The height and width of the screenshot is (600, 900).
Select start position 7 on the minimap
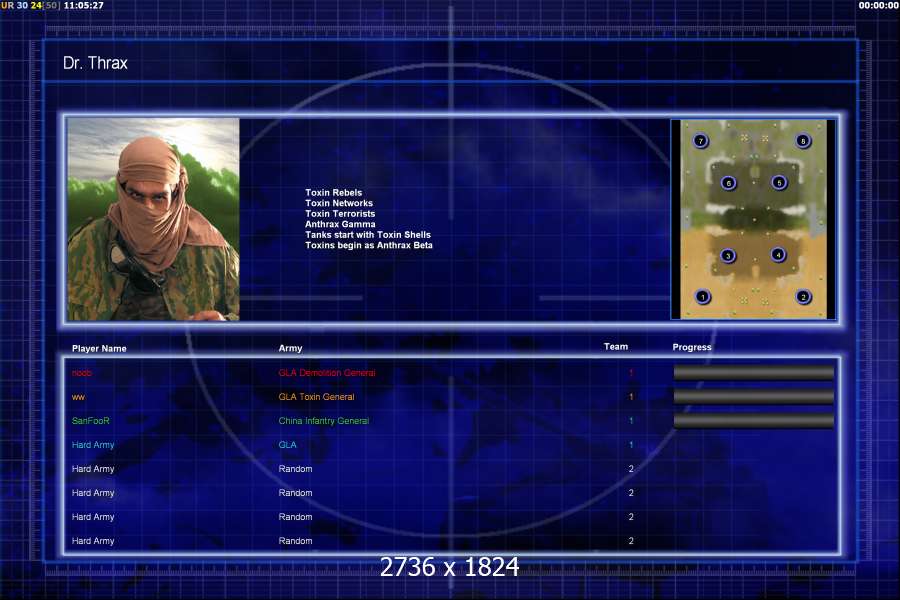pyautogui.click(x=701, y=141)
